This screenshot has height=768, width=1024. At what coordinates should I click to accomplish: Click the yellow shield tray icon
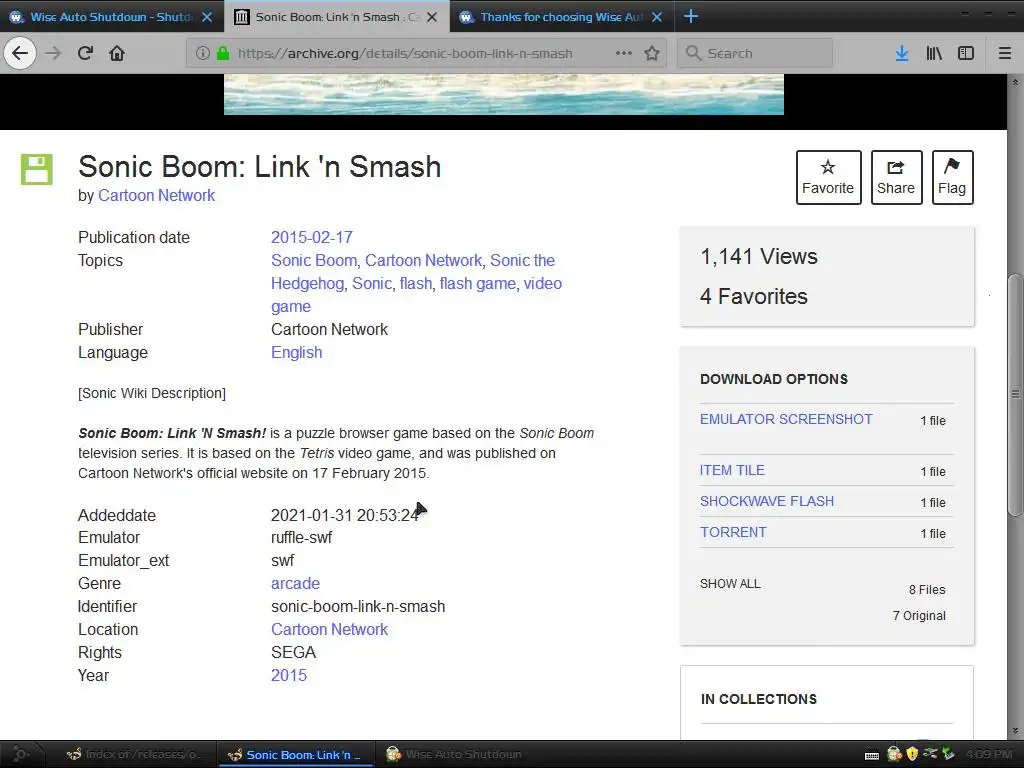[912, 754]
